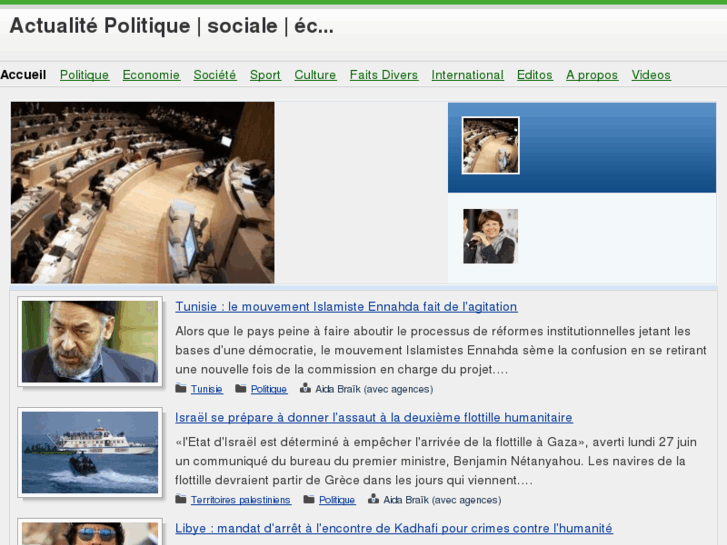The height and width of the screenshot is (545, 727).
Task: Open the Sport section
Action: [x=265, y=75]
